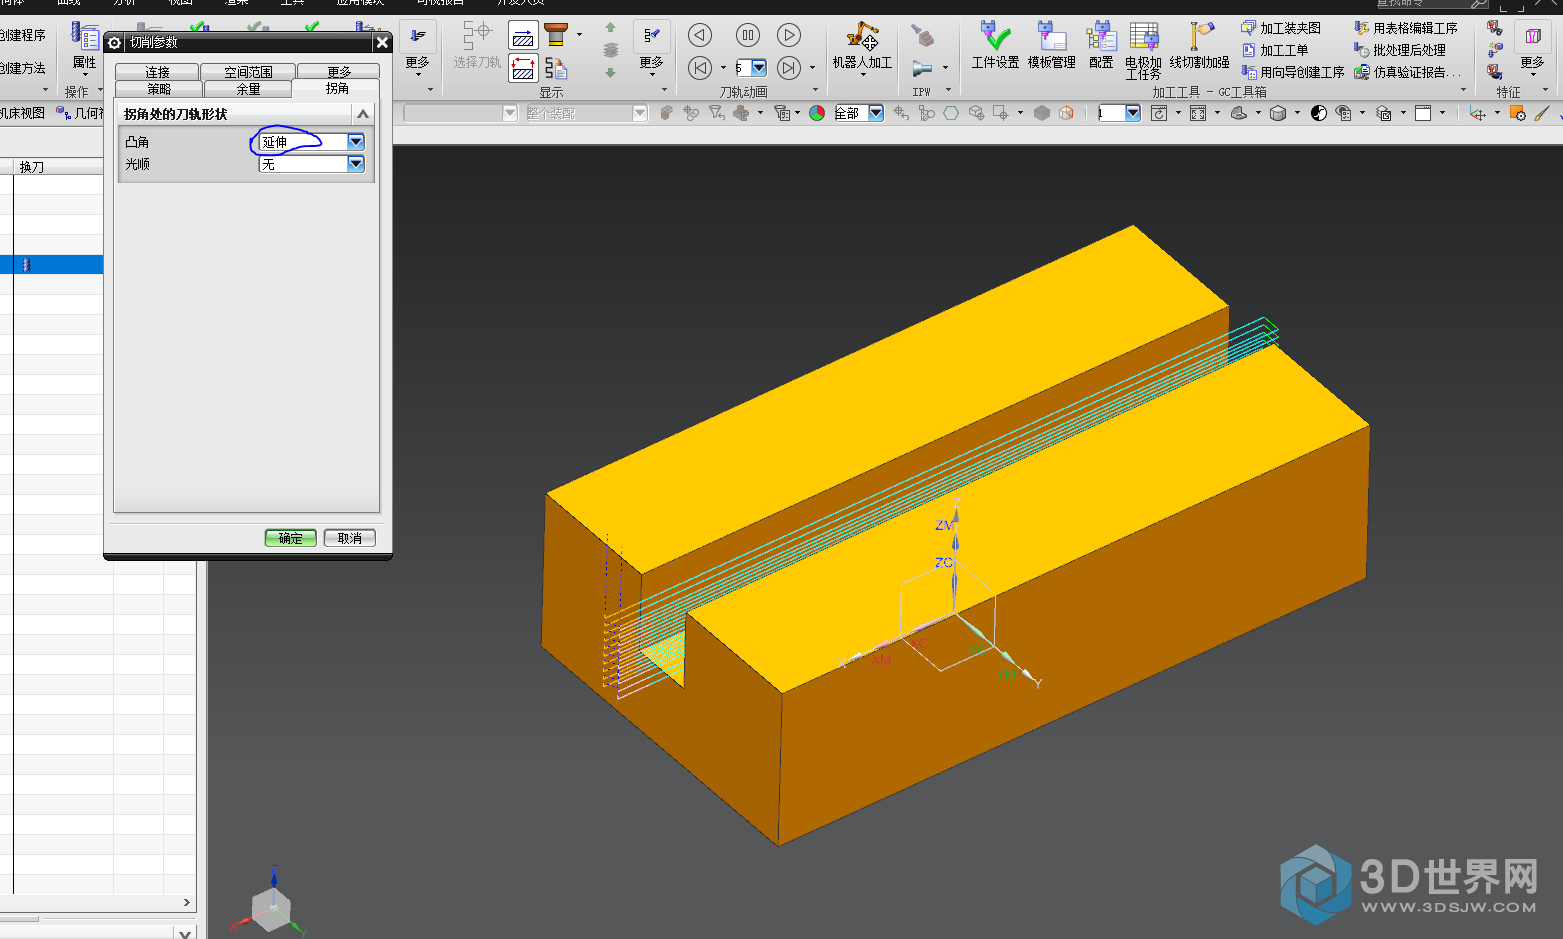Open the animation speed dropdown showing 5
This screenshot has width=1563, height=939.
pyautogui.click(x=759, y=68)
